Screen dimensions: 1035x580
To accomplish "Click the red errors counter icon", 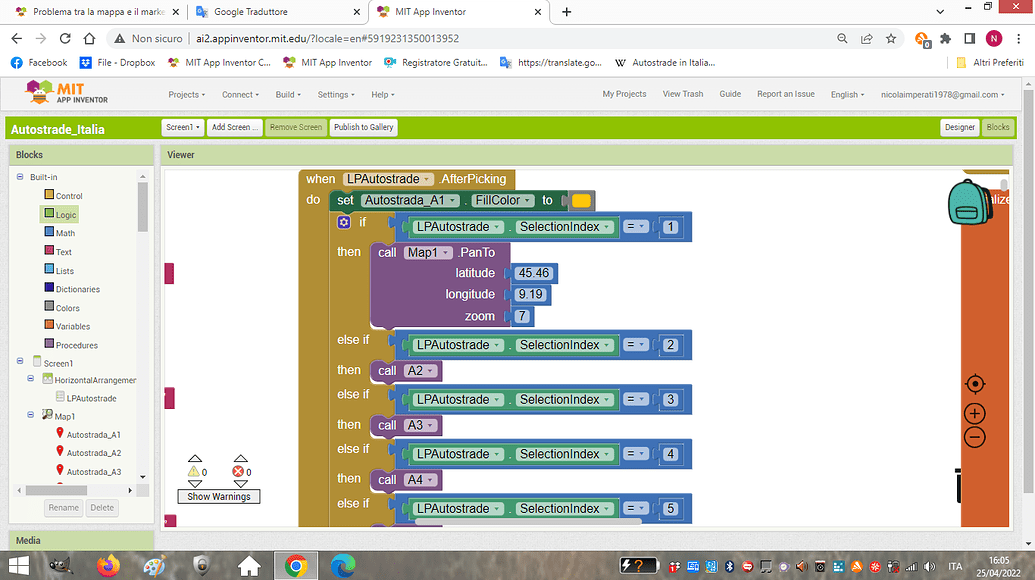I will [239, 470].
